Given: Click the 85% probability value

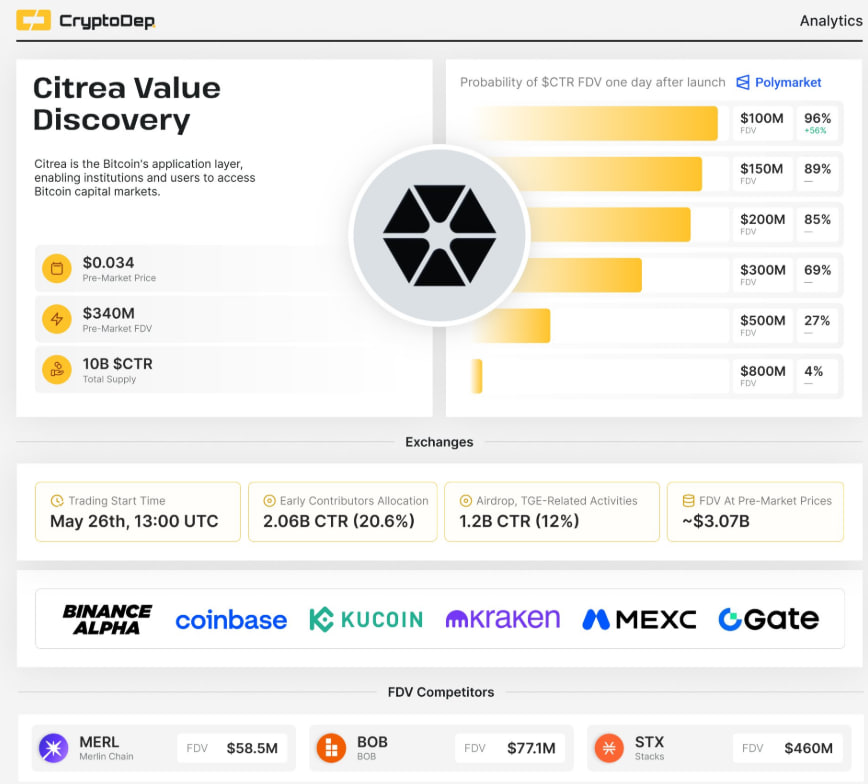Looking at the screenshot, I should point(818,219).
